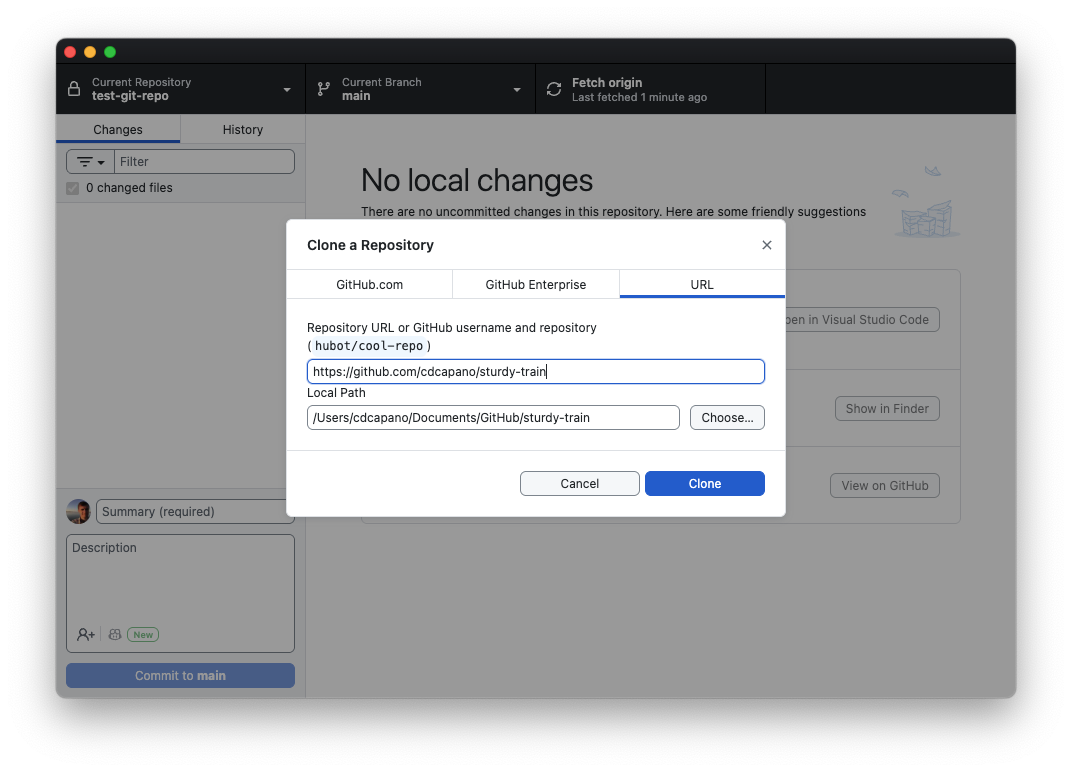Click the red window close button

(70, 52)
